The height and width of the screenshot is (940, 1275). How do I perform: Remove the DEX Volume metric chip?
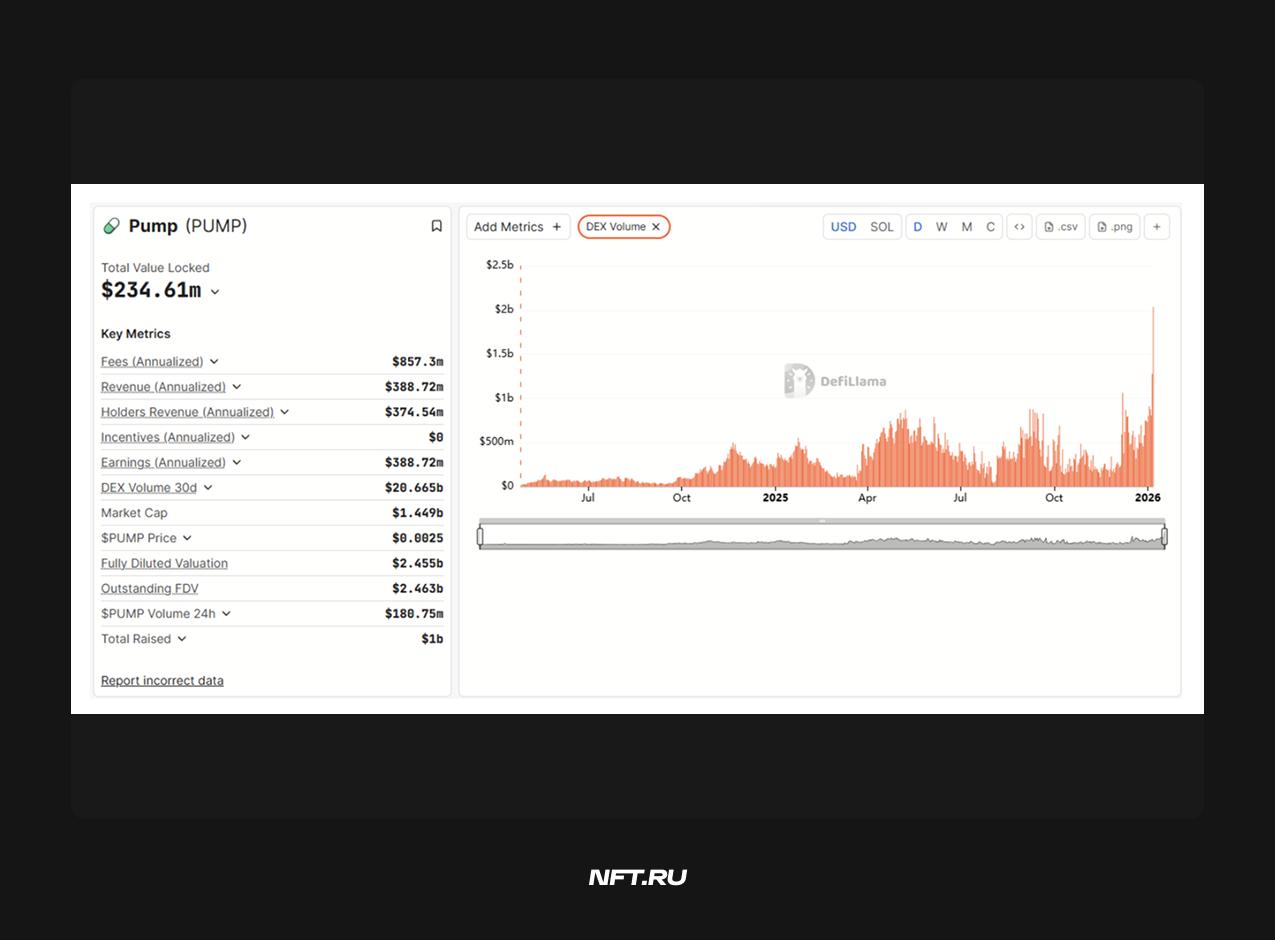[656, 227]
